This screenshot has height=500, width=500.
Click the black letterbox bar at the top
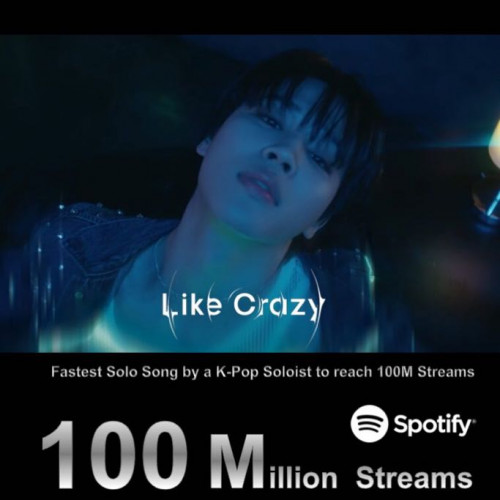coord(250,17)
